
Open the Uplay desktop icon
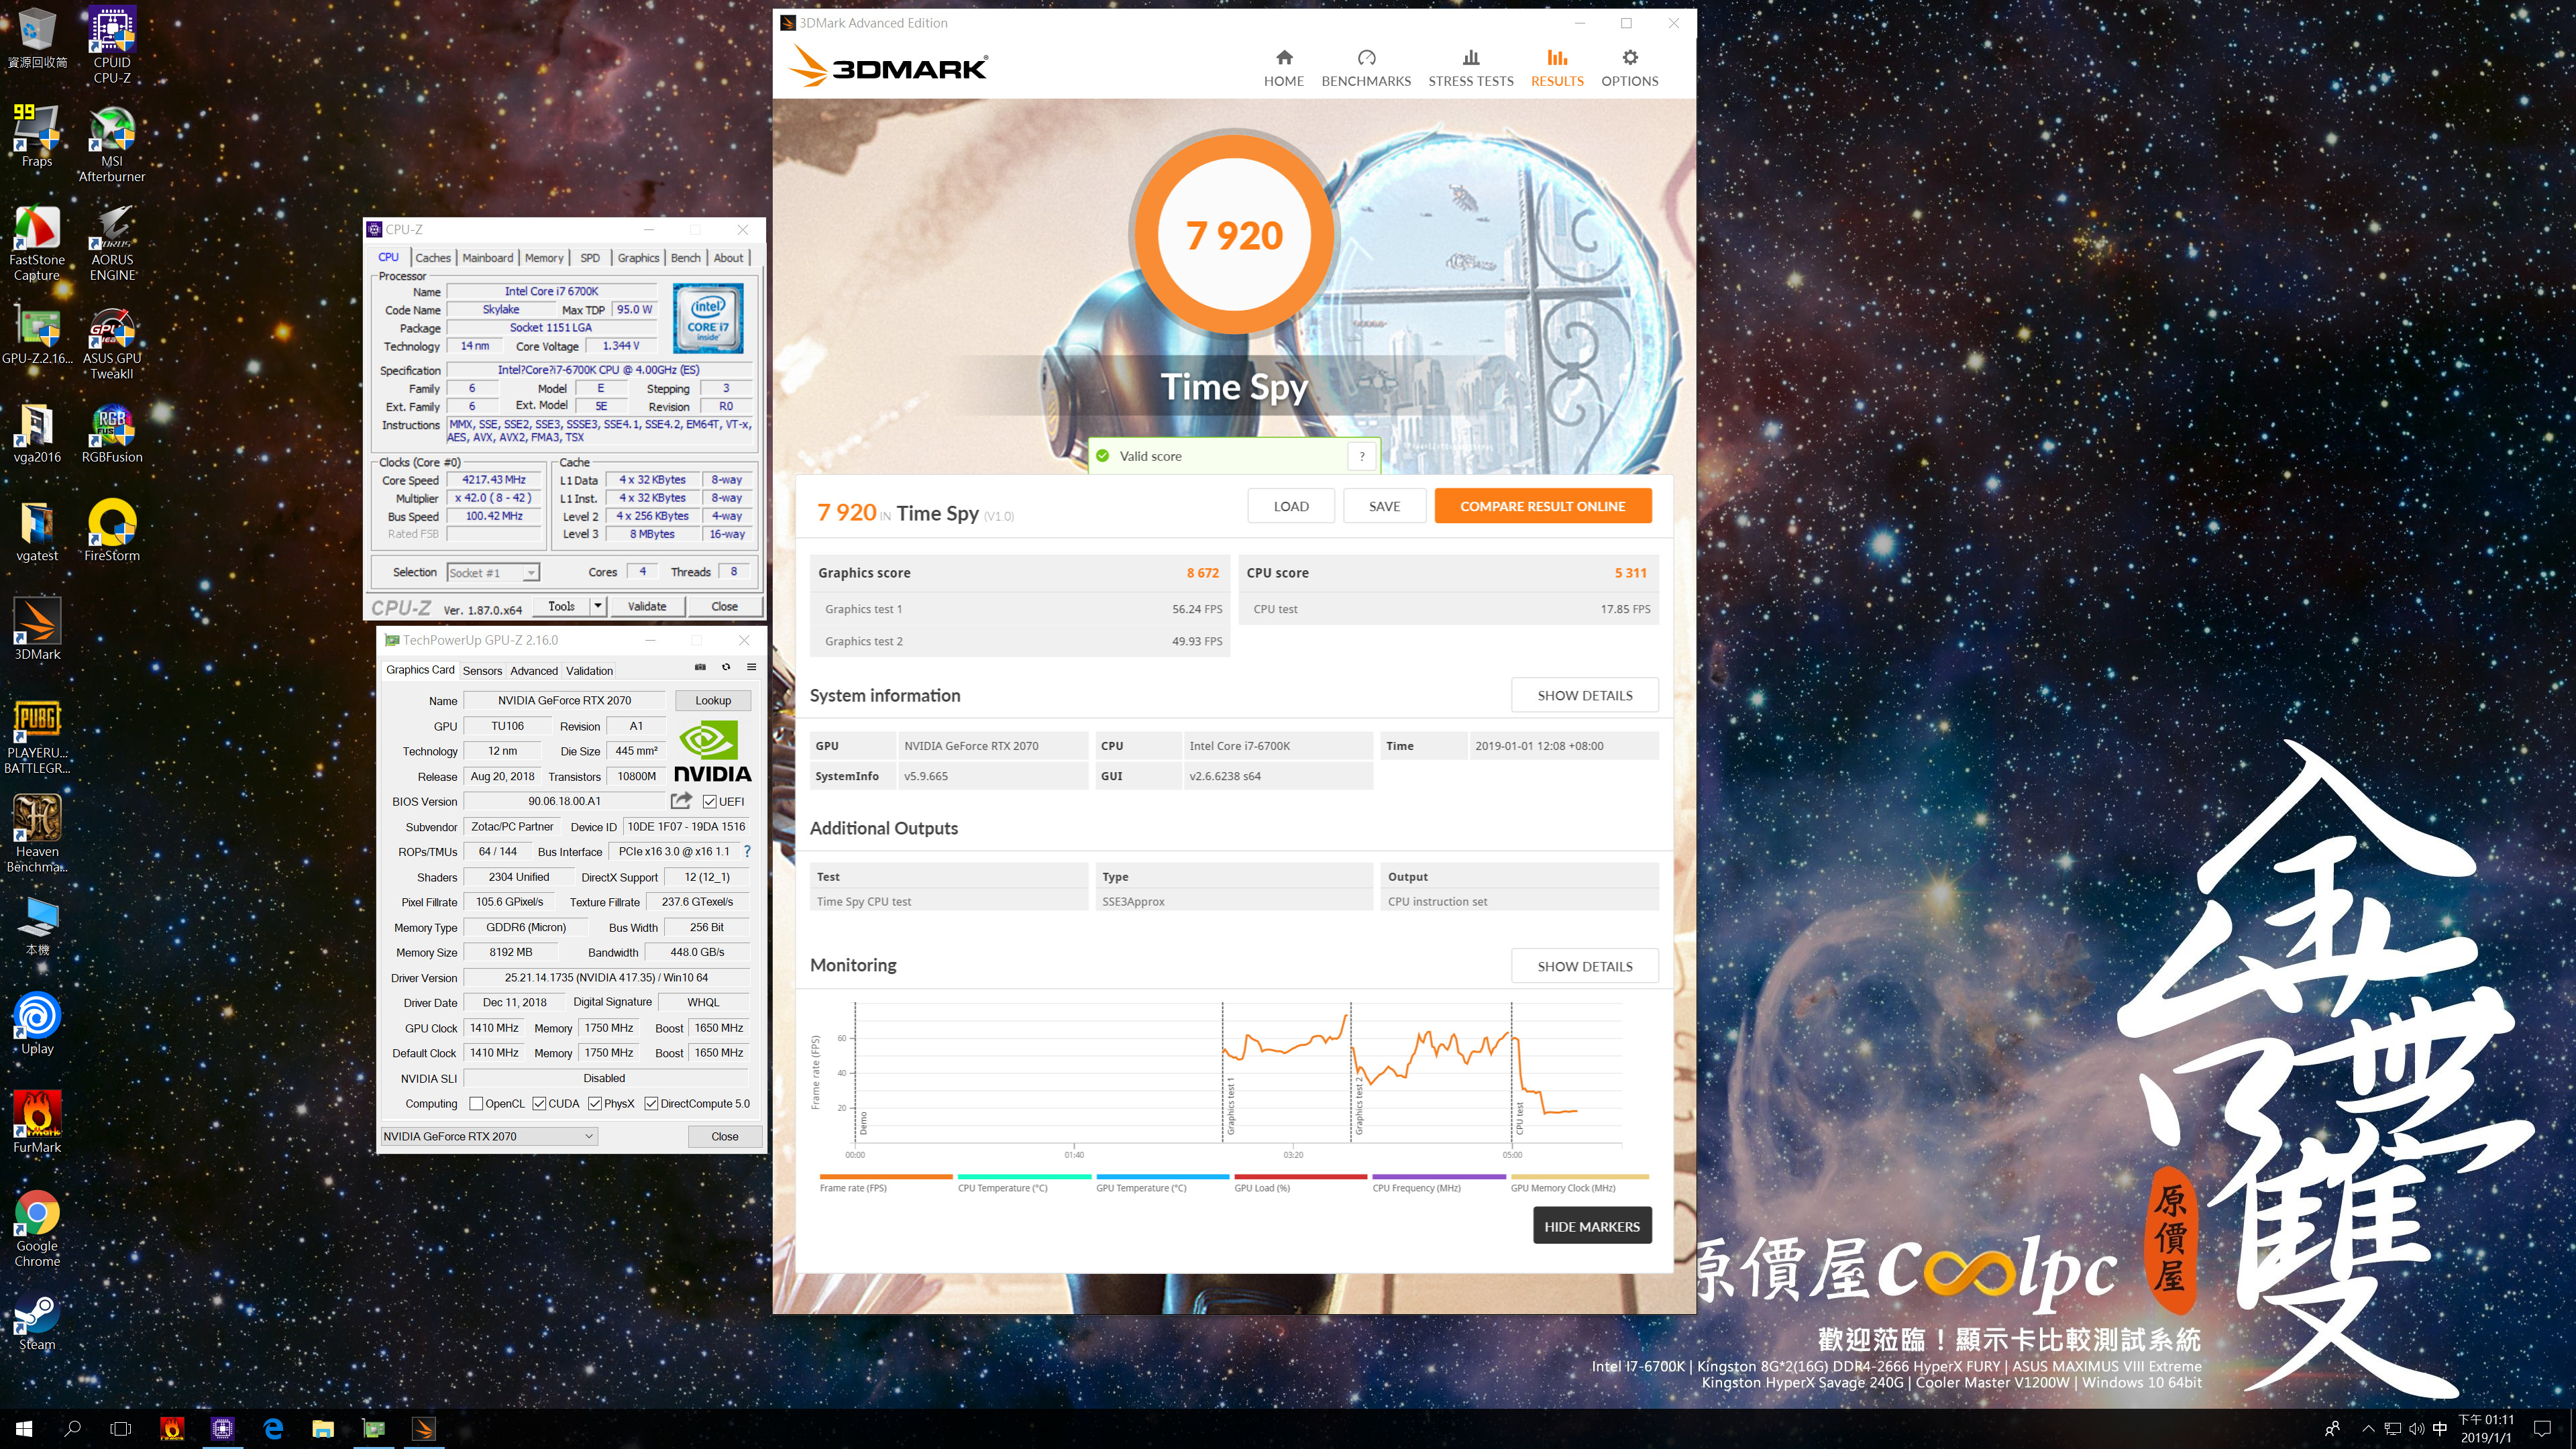[x=37, y=1023]
